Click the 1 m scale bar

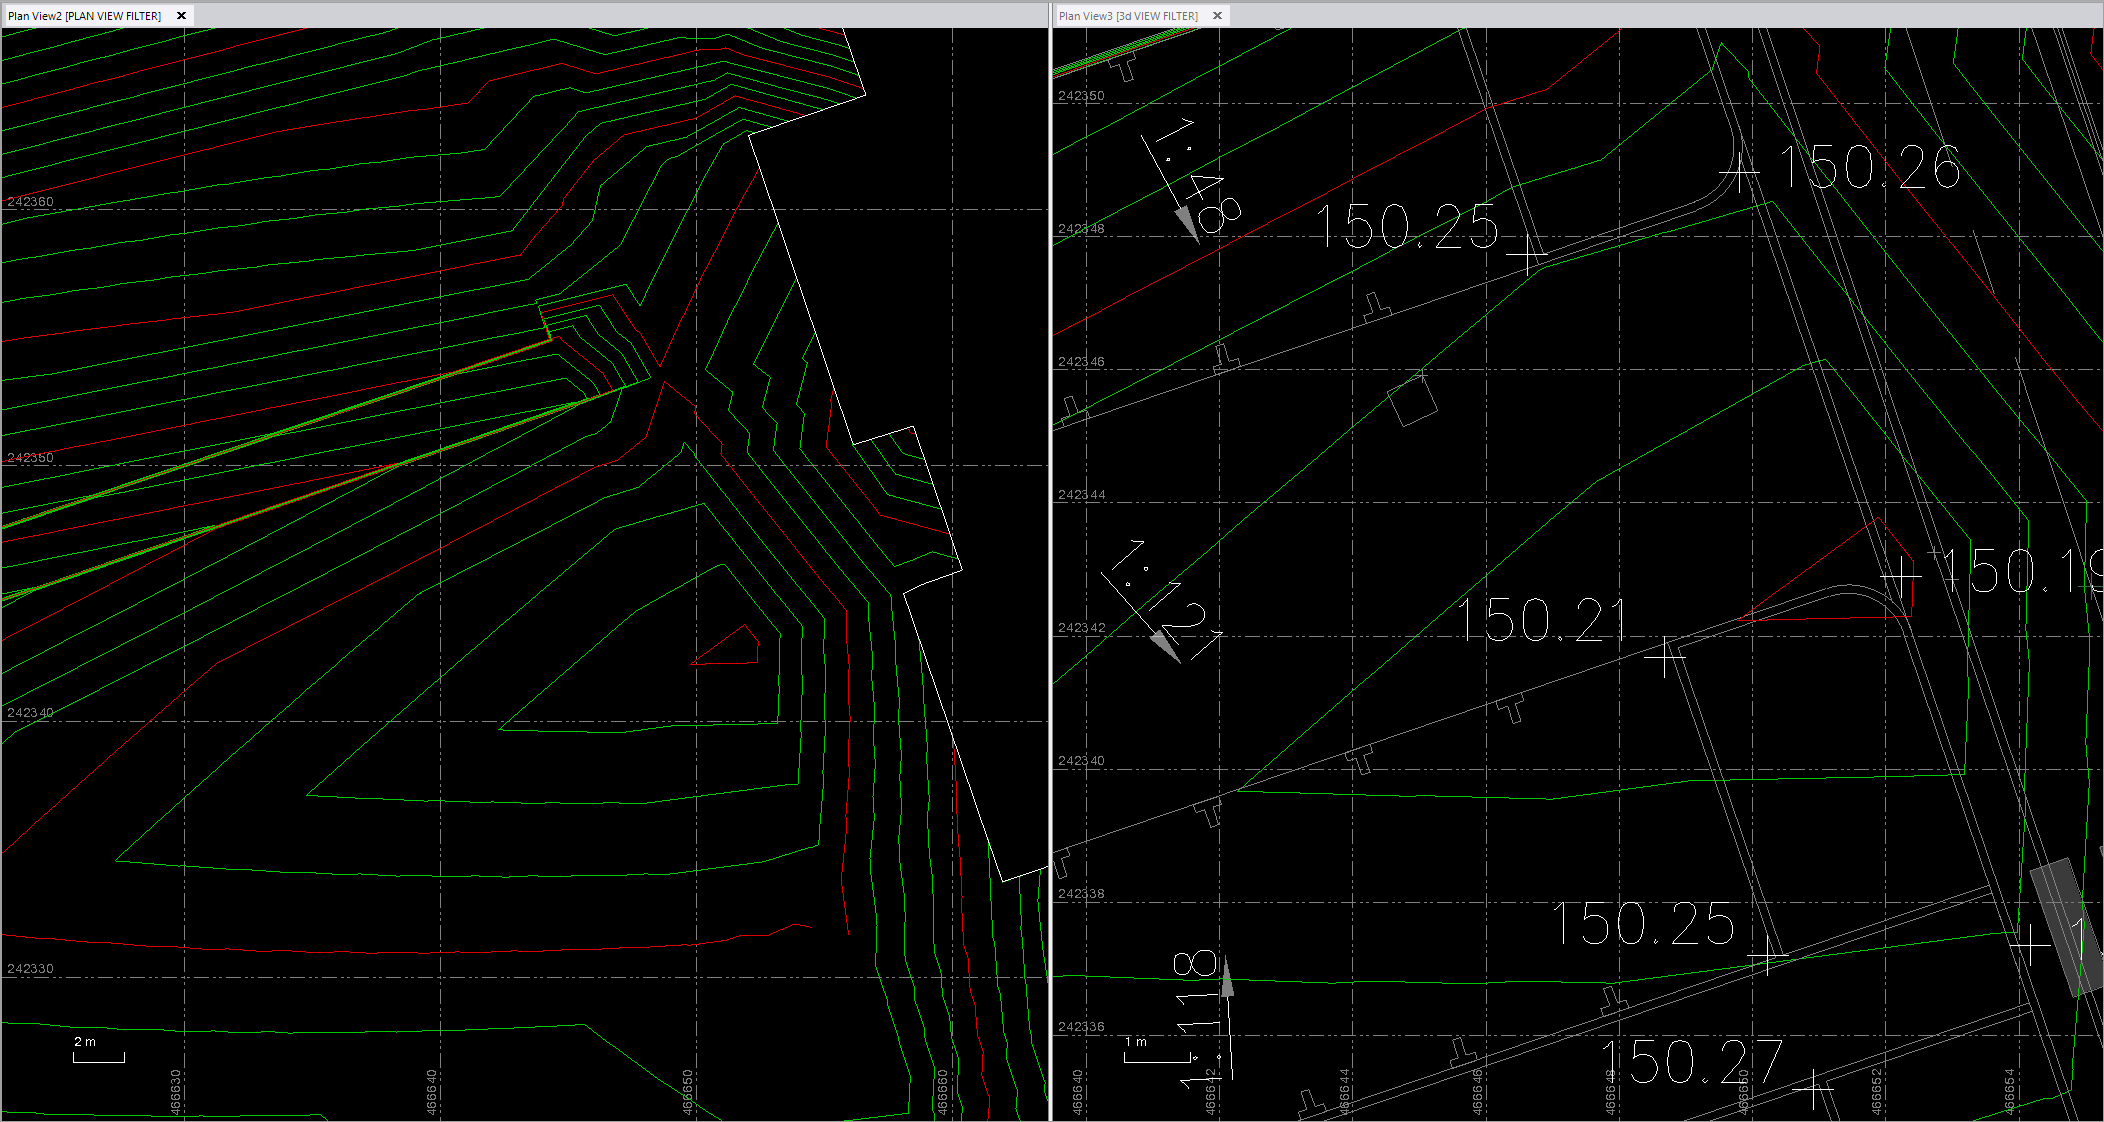1157,1056
